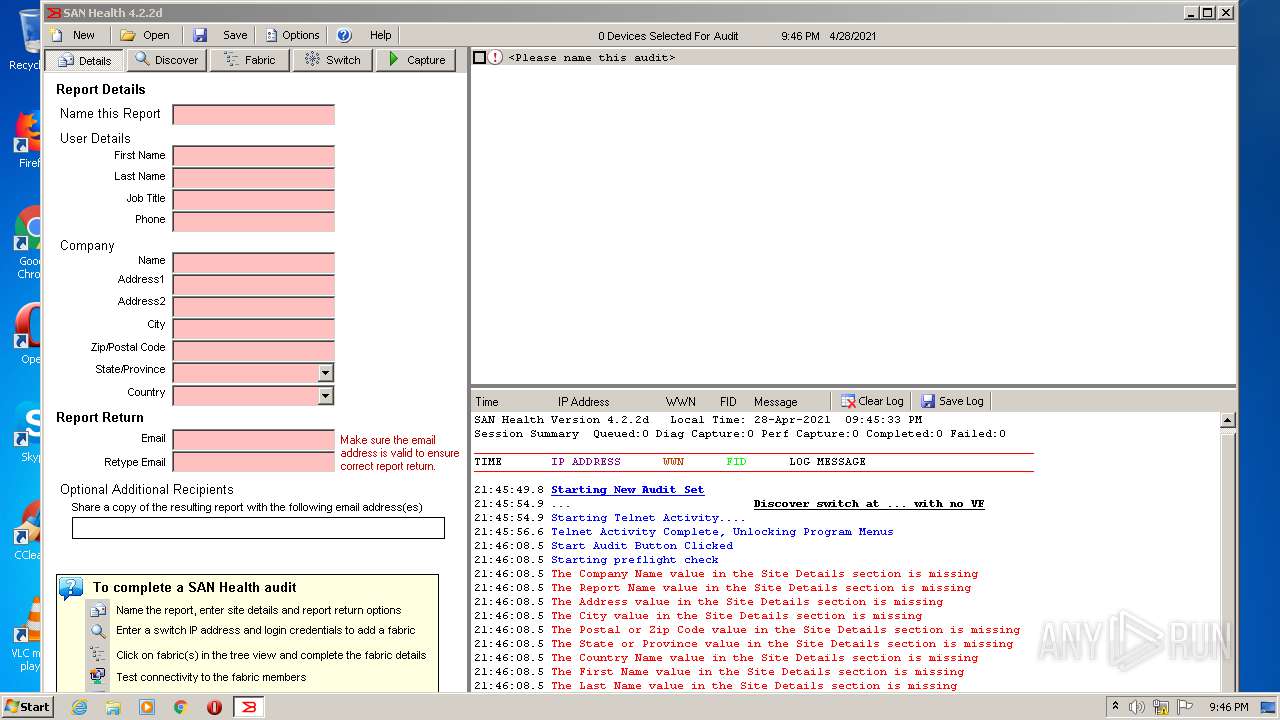The height and width of the screenshot is (720, 1280).
Task: Toggle the audit checkbox in tree view
Action: pyautogui.click(x=479, y=58)
